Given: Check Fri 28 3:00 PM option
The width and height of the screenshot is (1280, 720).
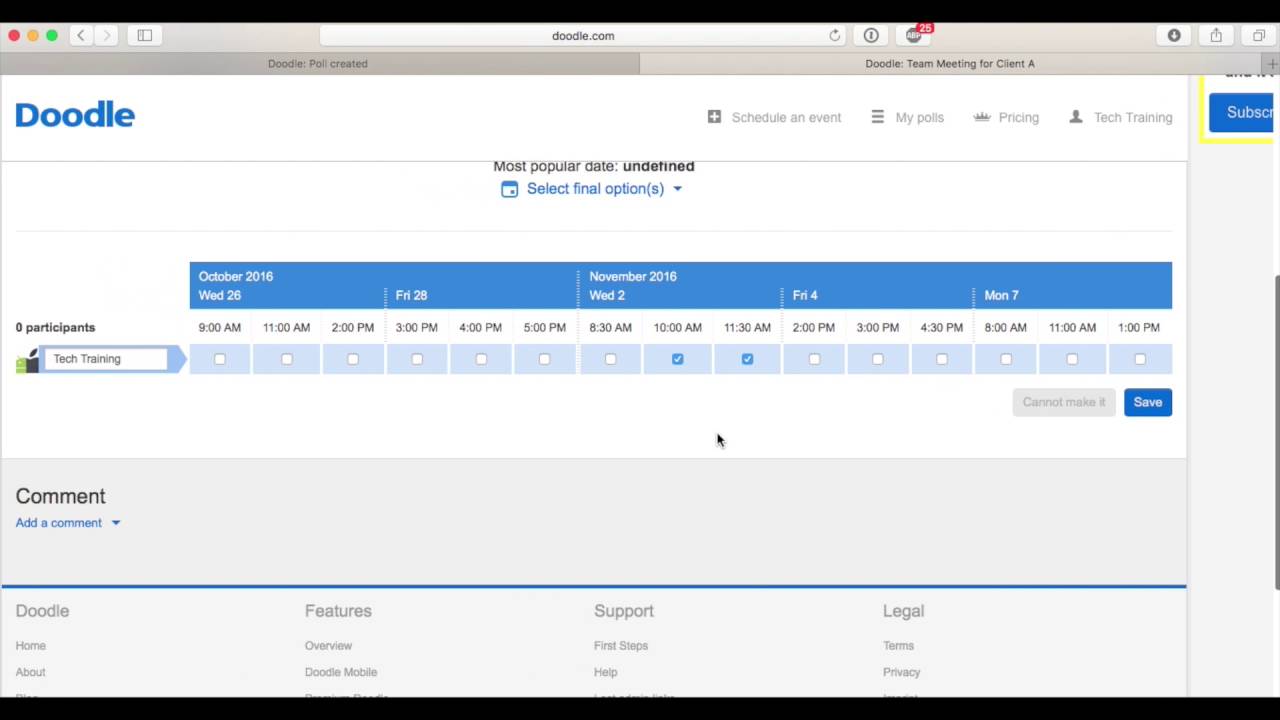Looking at the screenshot, I should 417,359.
